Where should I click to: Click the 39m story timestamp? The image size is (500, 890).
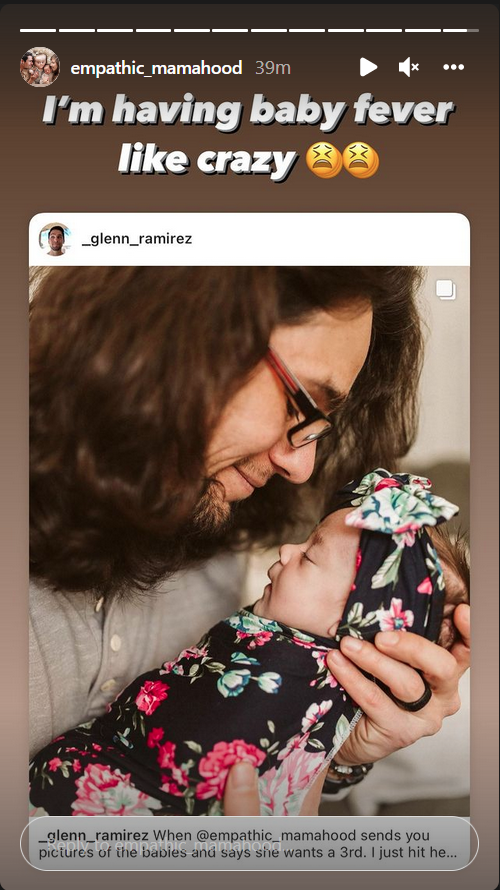(x=273, y=68)
